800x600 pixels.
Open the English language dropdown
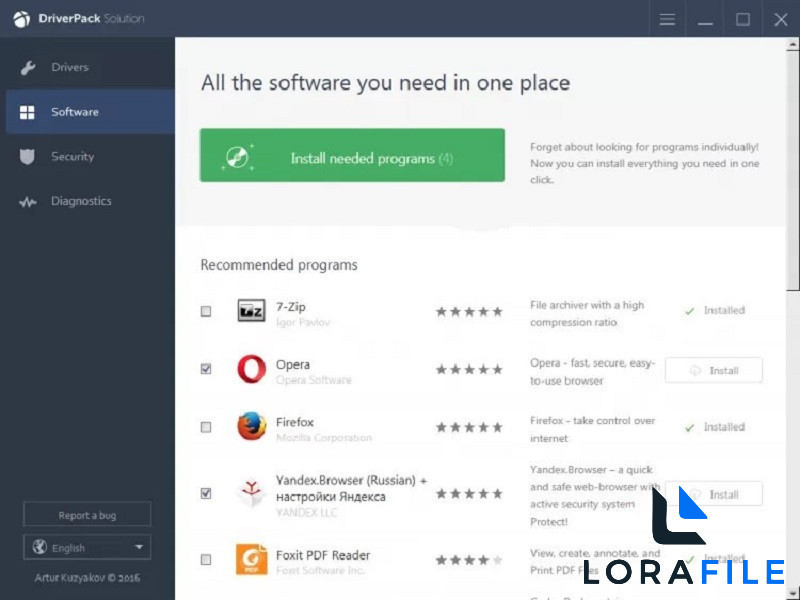[x=87, y=547]
